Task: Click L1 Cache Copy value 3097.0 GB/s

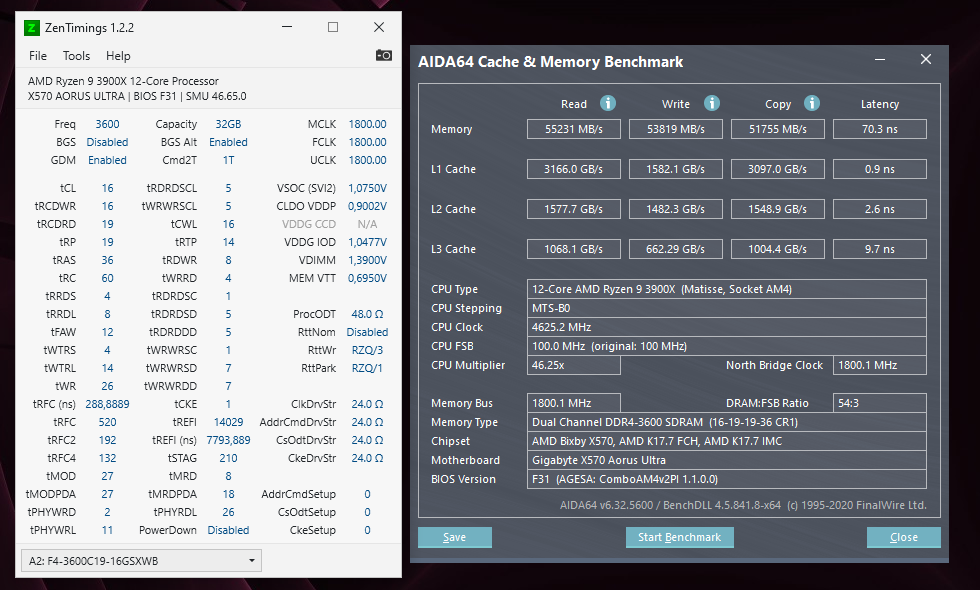Action: [x=778, y=169]
